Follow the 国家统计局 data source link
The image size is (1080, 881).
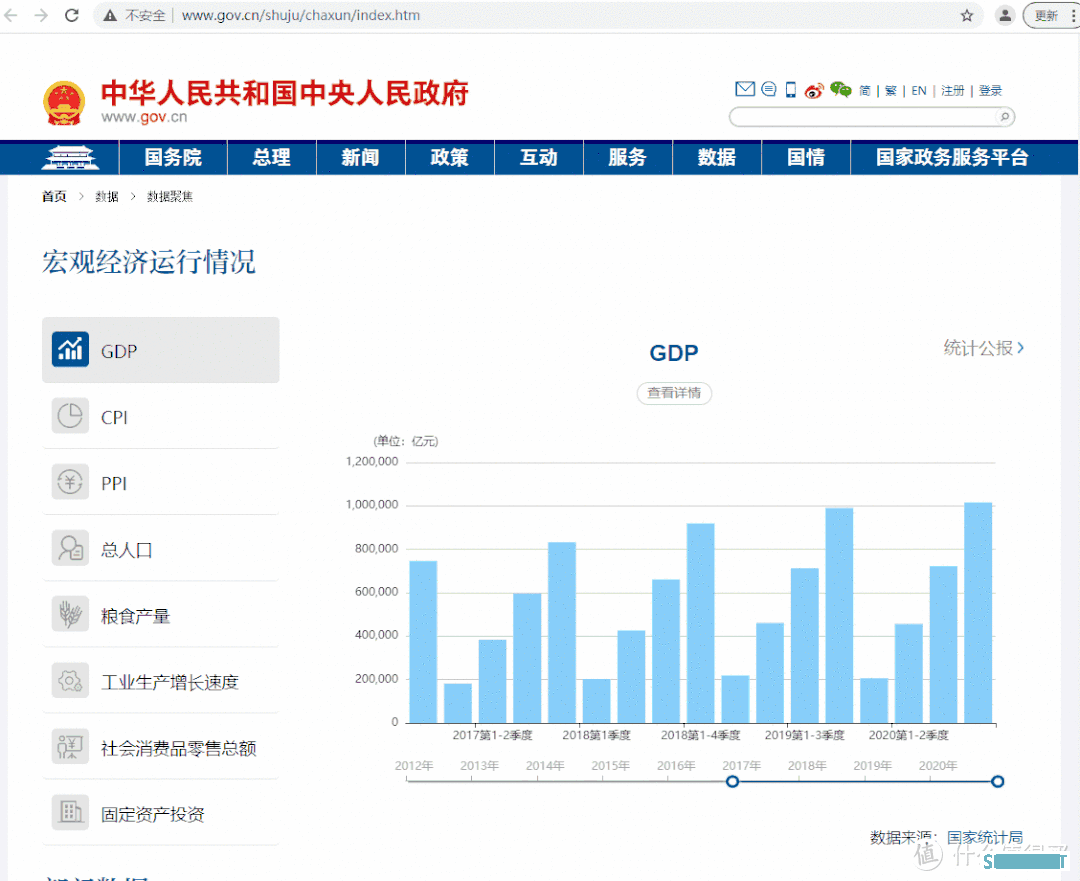click(x=985, y=837)
